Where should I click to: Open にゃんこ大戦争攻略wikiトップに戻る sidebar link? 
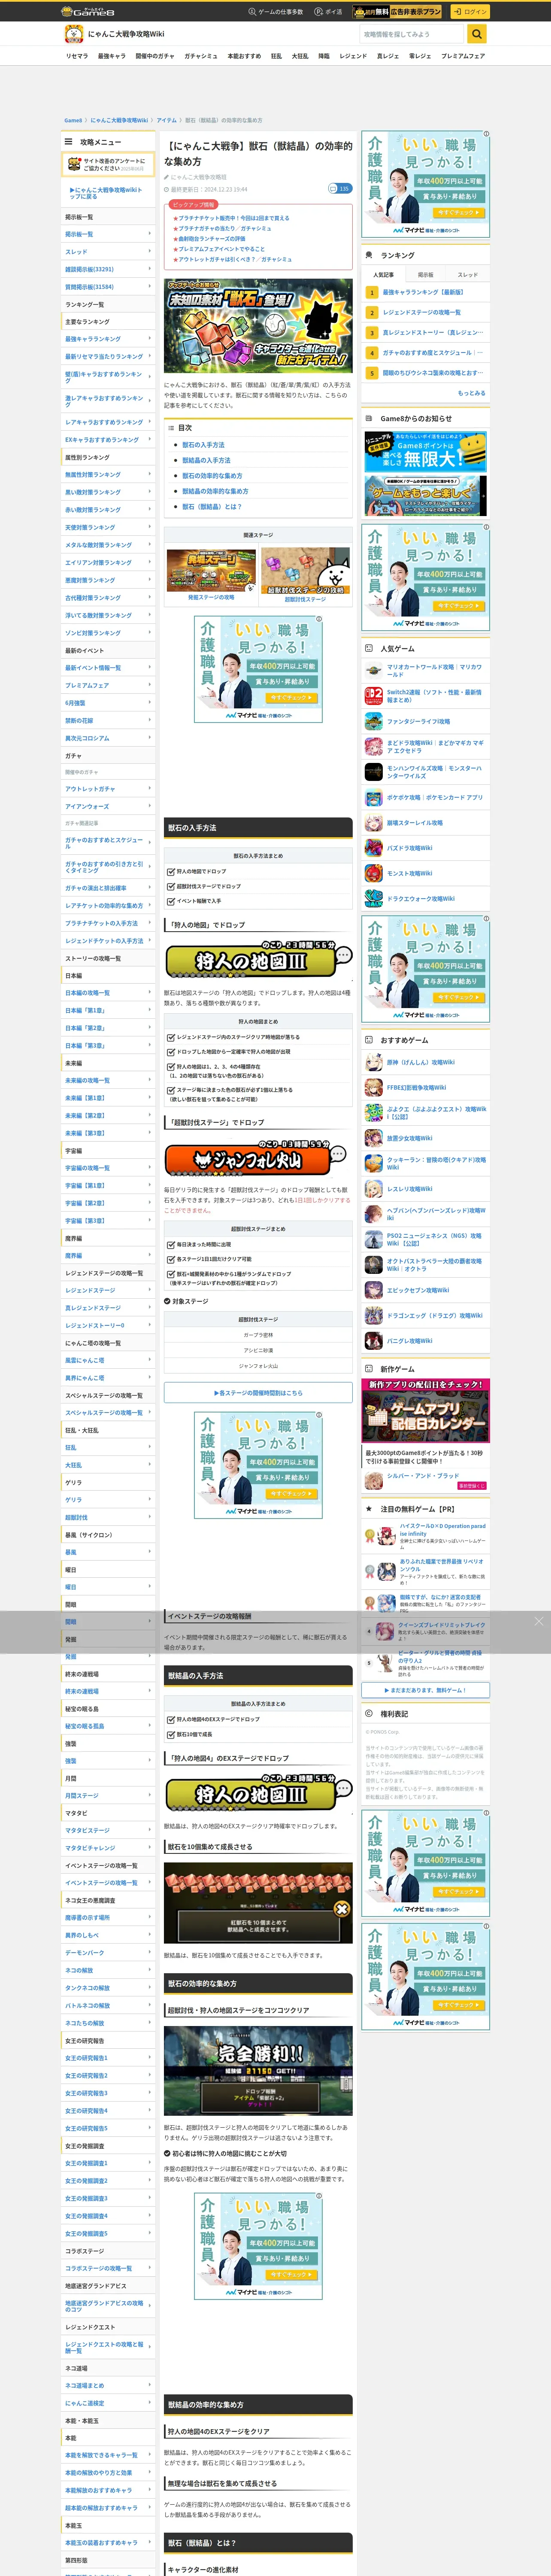click(107, 193)
